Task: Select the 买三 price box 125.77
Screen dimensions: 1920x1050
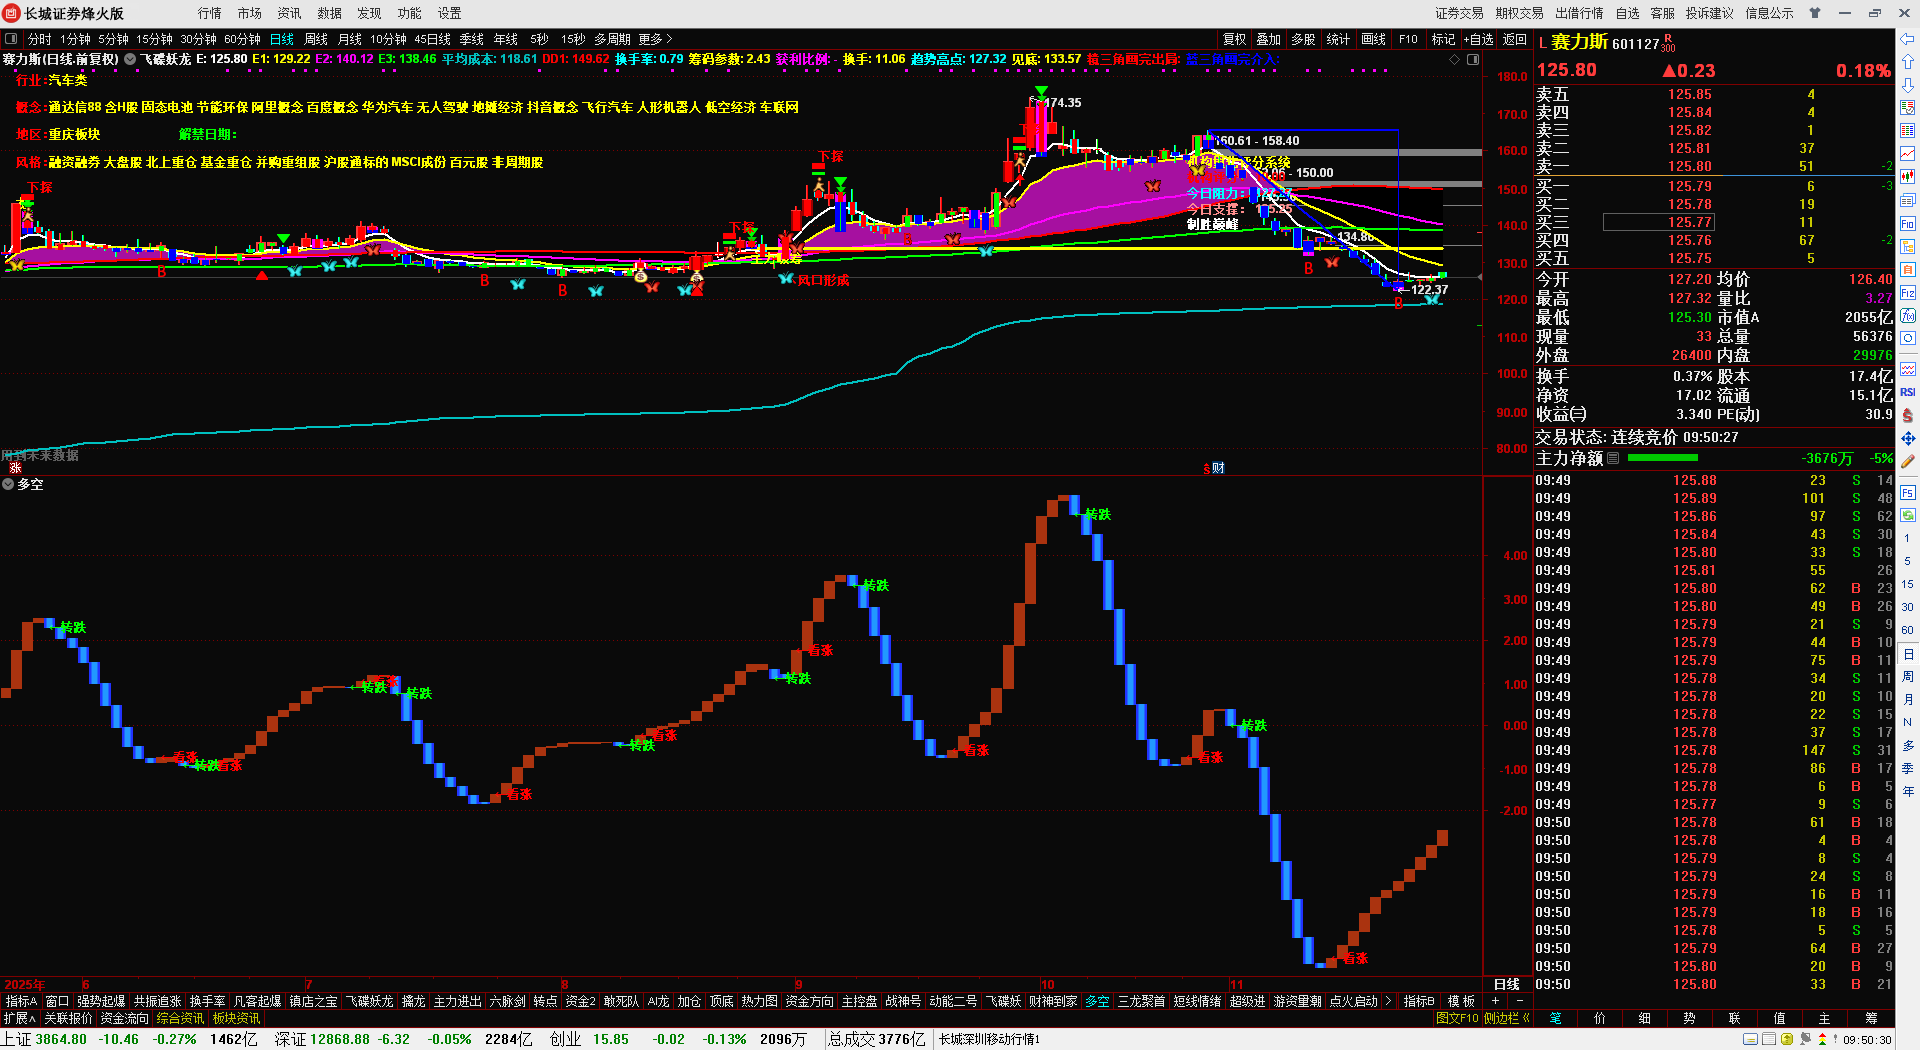Action: (1658, 222)
